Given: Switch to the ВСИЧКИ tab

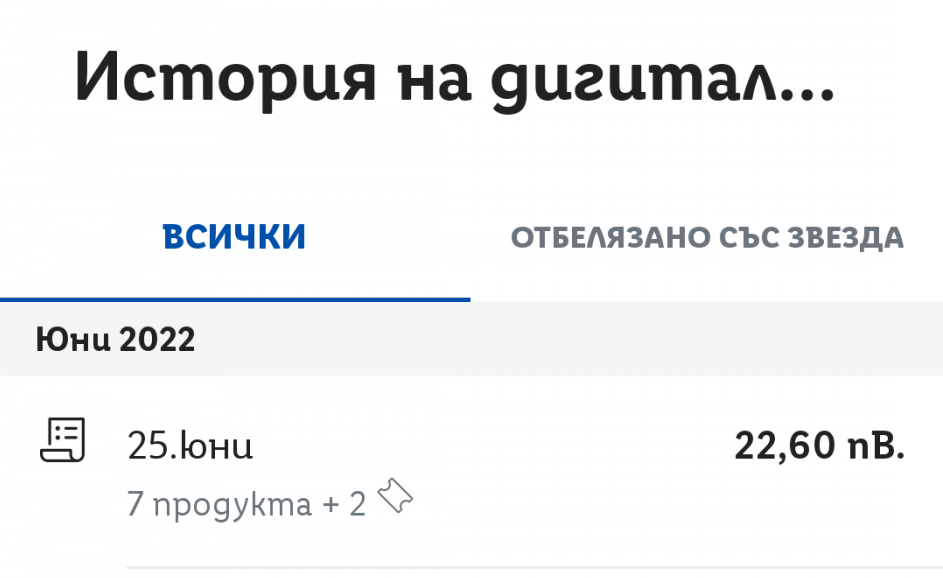Looking at the screenshot, I should (235, 238).
